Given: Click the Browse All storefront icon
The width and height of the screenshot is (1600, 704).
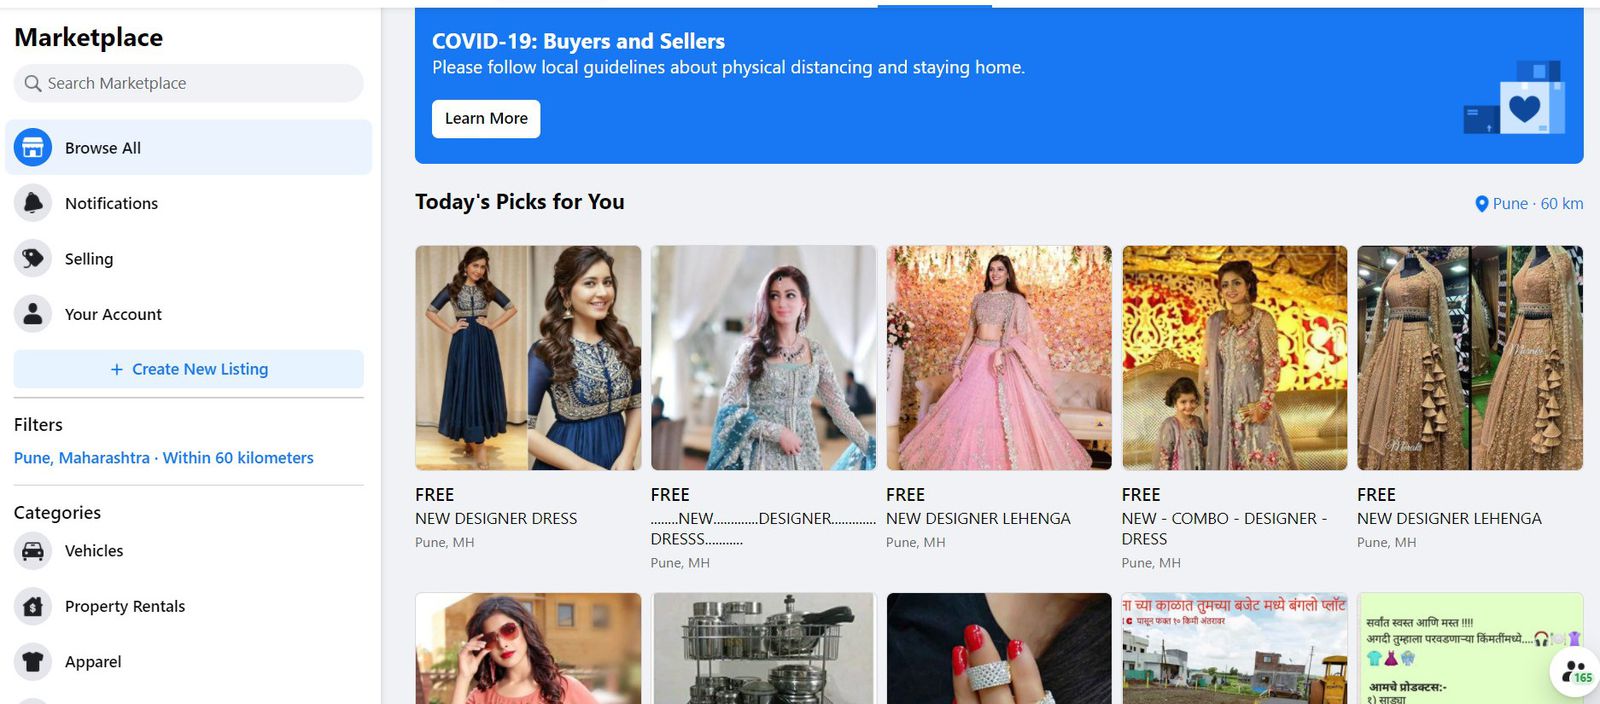Looking at the screenshot, I should coord(33,148).
